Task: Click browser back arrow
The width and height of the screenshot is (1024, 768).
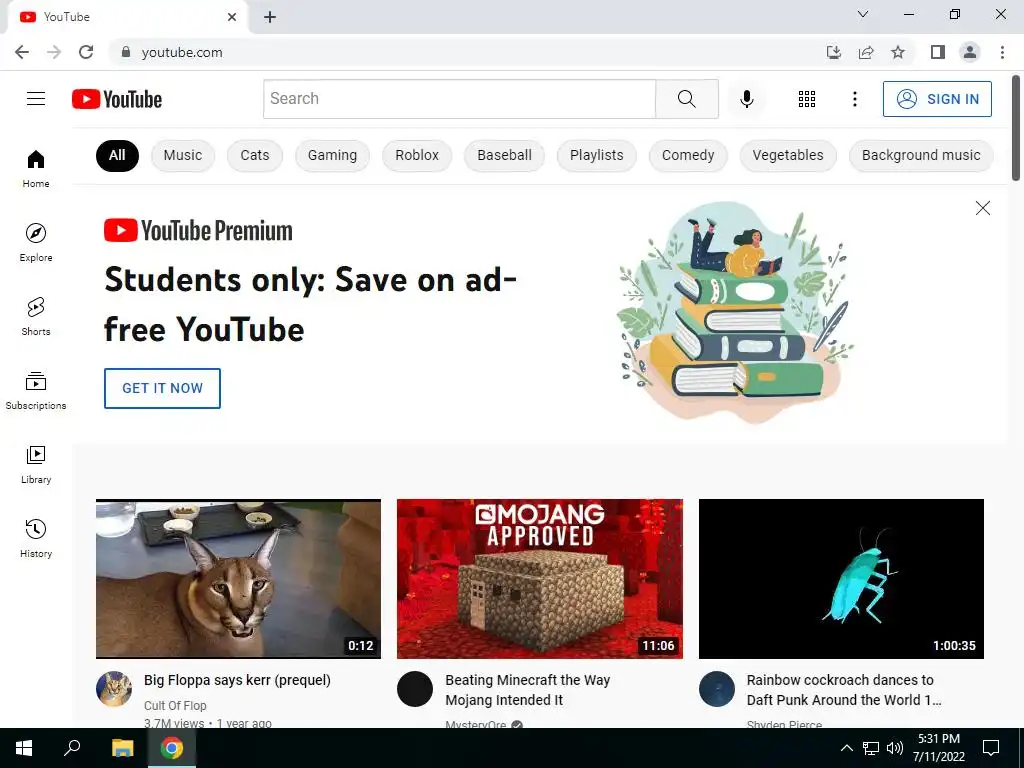Action: (x=22, y=52)
